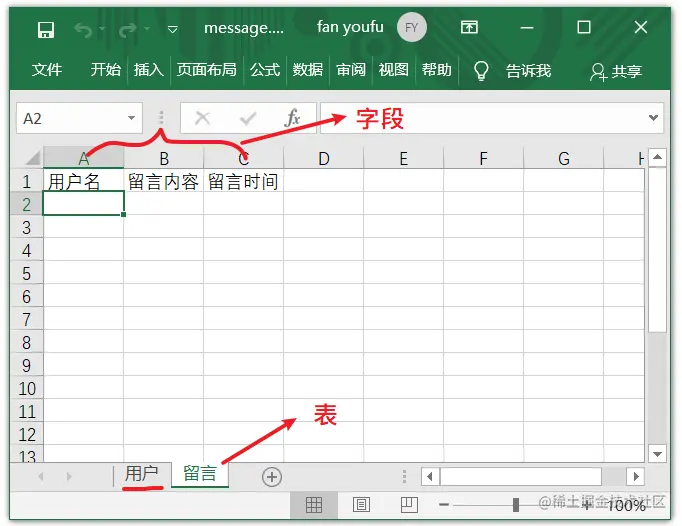Select row 5 header
Image resolution: width=682 pixels, height=526 pixels.
pos(27,273)
